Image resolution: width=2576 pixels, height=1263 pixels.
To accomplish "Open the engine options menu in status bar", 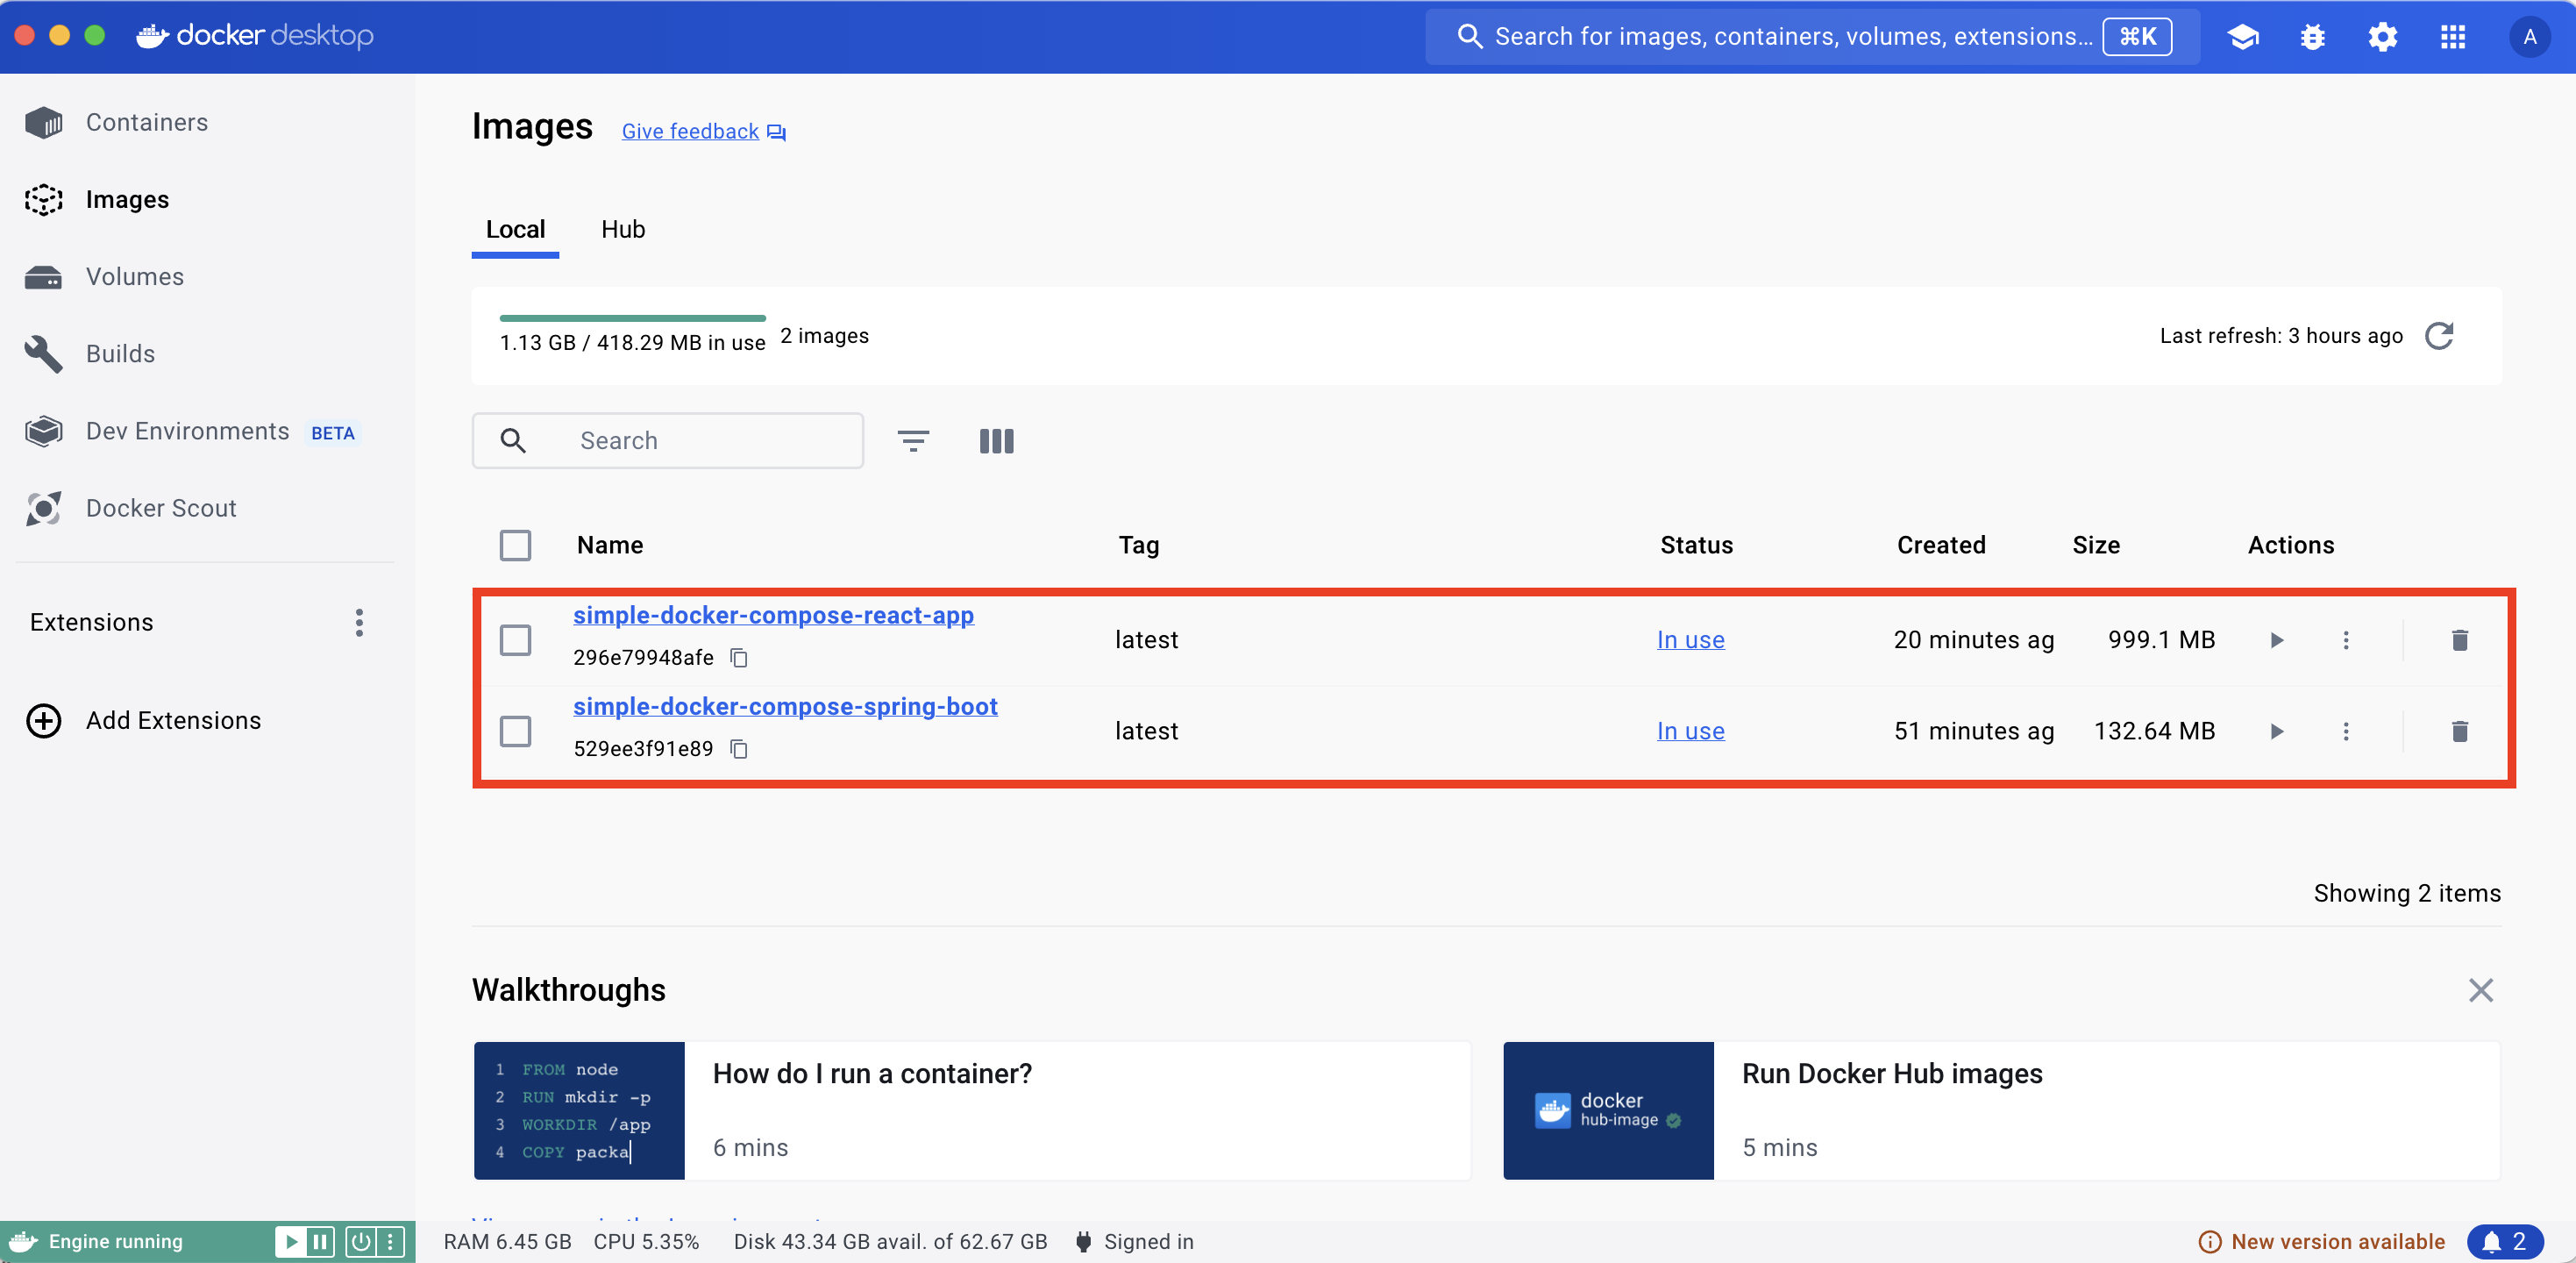I will click(391, 1241).
